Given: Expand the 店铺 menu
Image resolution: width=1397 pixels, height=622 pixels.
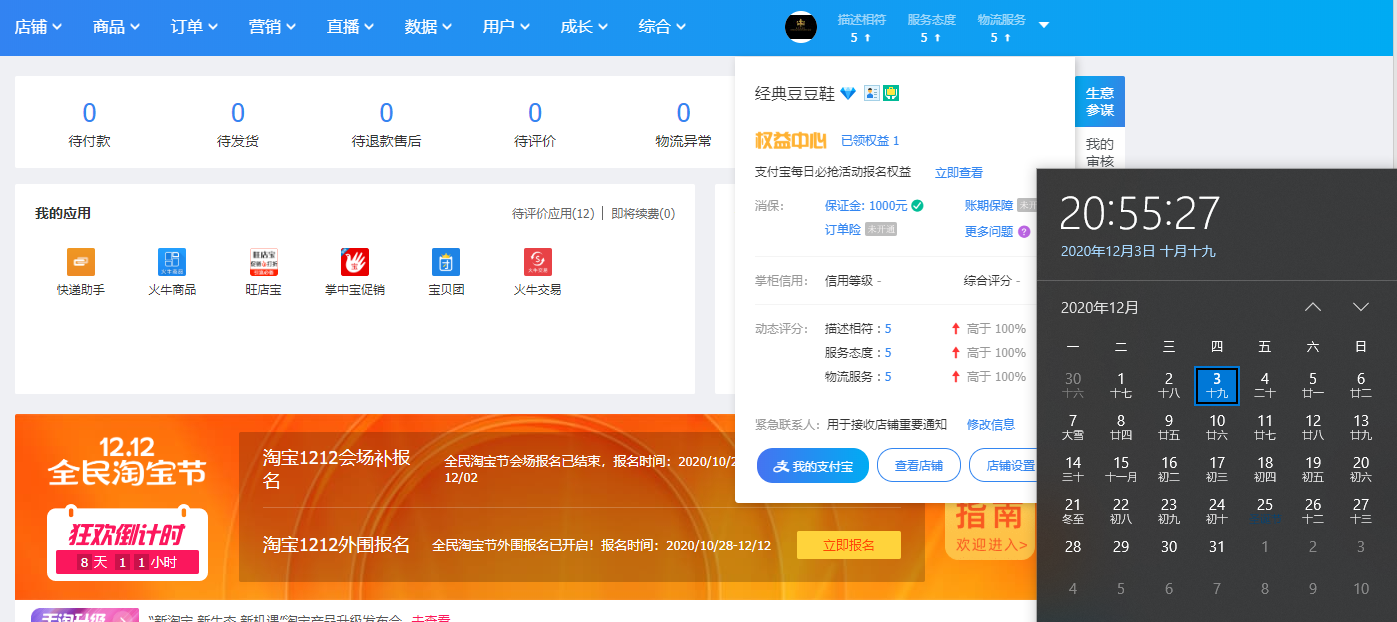Looking at the screenshot, I should tap(39, 27).
